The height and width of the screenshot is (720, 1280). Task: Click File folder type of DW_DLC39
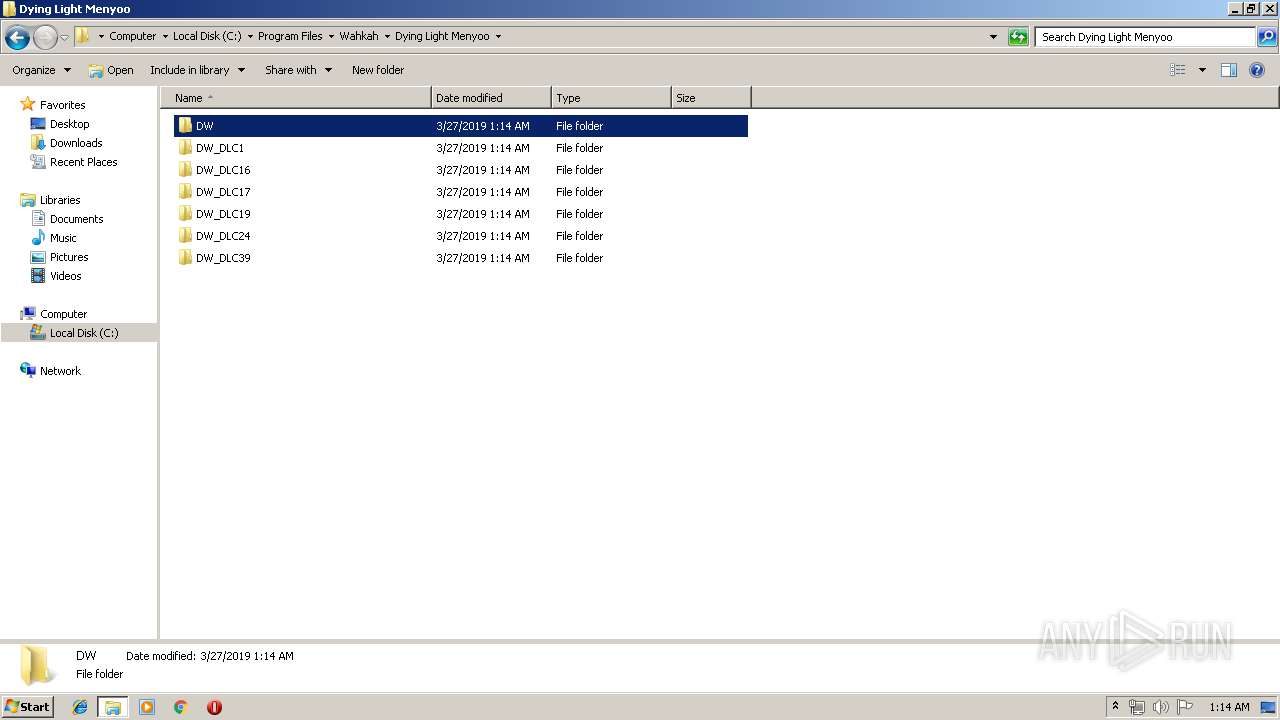(580, 258)
